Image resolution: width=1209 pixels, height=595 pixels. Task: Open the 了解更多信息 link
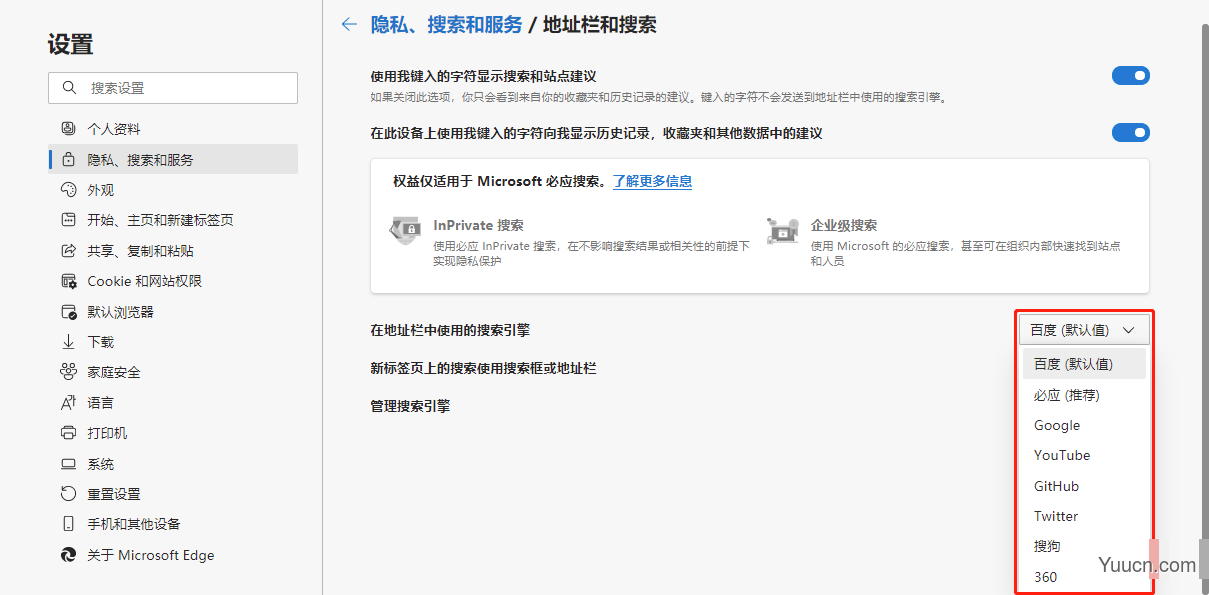coord(652,181)
